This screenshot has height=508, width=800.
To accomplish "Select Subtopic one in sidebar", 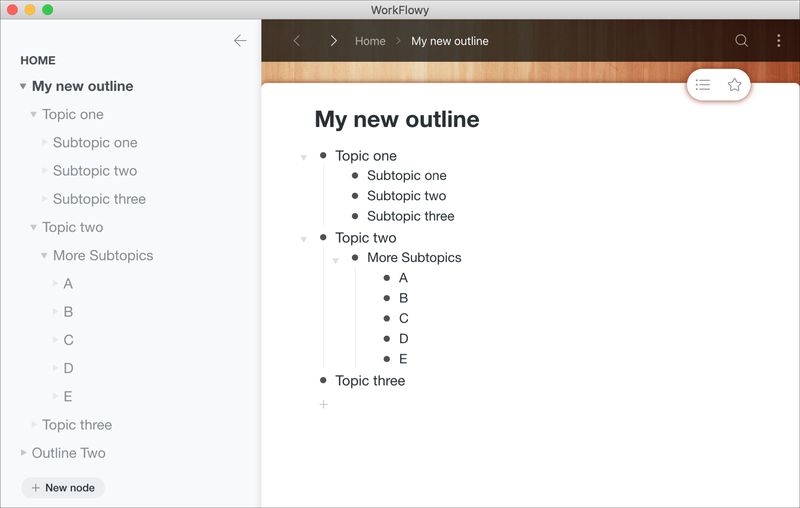I will click(x=95, y=142).
